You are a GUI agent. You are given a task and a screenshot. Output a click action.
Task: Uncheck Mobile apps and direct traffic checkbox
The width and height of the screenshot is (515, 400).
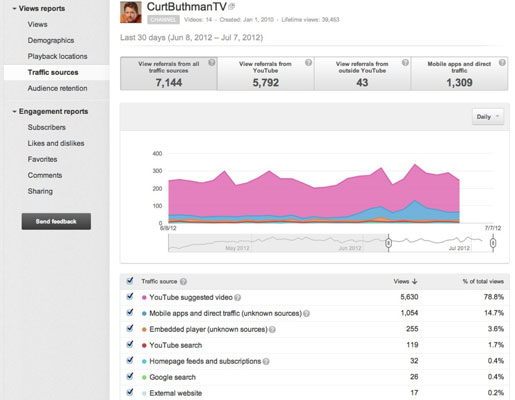[x=130, y=312]
